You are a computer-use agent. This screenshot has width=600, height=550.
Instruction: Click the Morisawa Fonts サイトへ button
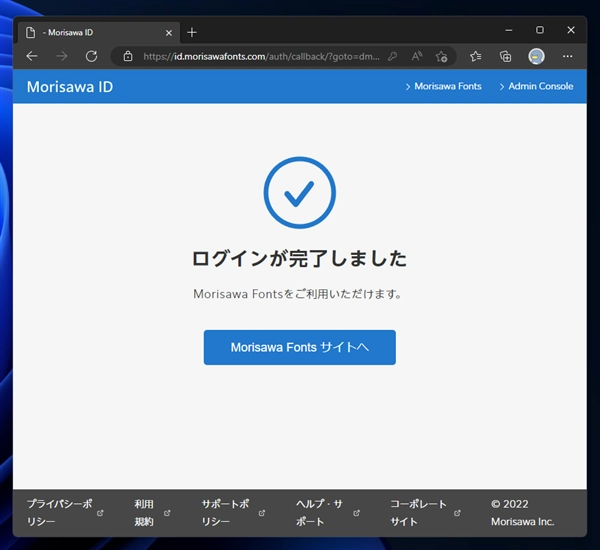tap(300, 347)
